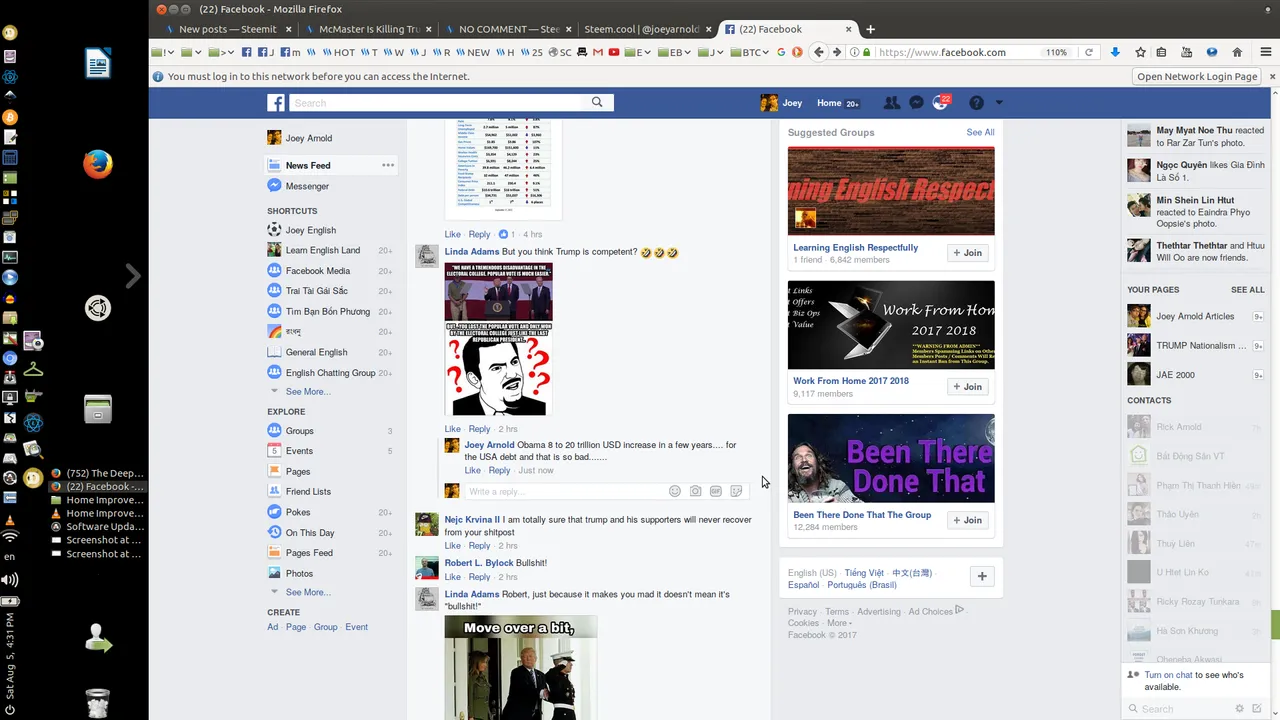This screenshot has width=1280, height=720.
Task: Click Create Page link
Action: coord(296,627)
